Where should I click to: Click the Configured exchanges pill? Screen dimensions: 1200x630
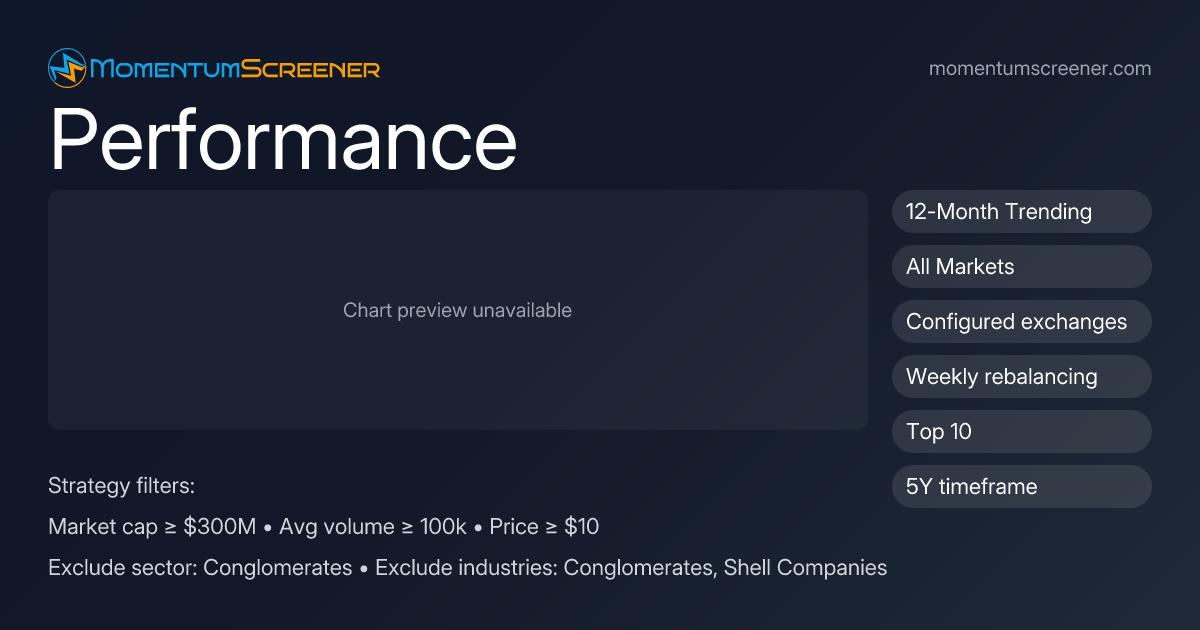1021,322
